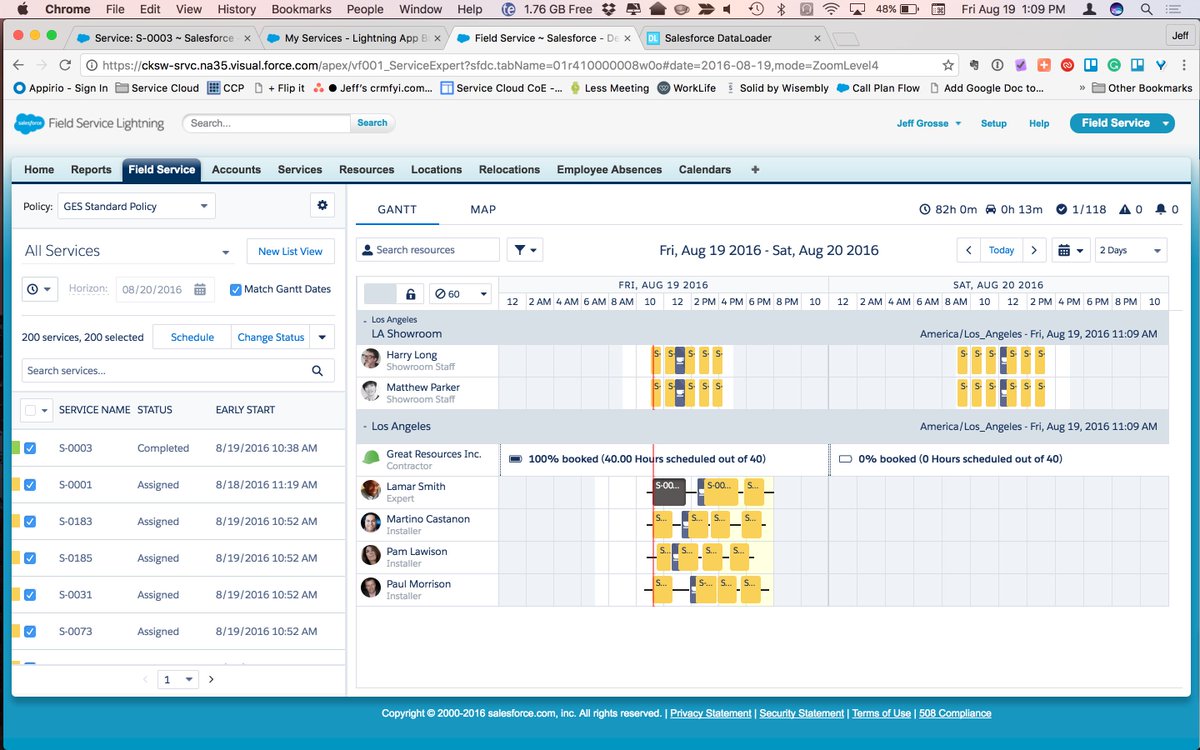Viewport: 1200px width, 750px height.
Task: Click the New List View button
Action: click(290, 251)
